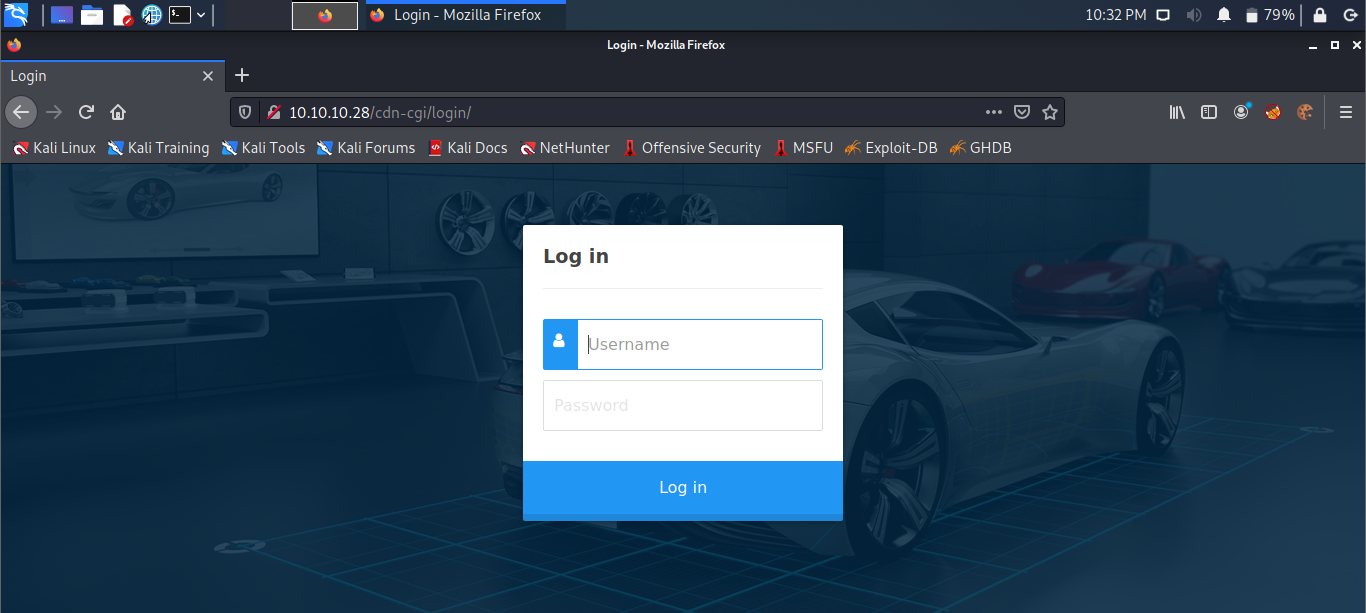The width and height of the screenshot is (1366, 613).
Task: Bookmark this page with the star icon
Action: (1050, 112)
